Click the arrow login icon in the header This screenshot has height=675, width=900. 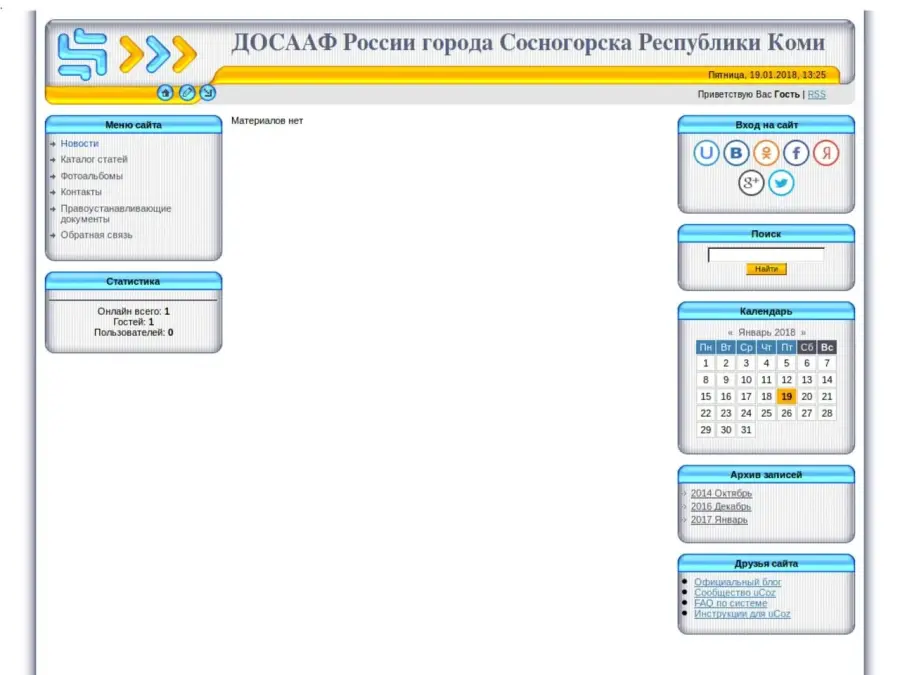207,93
